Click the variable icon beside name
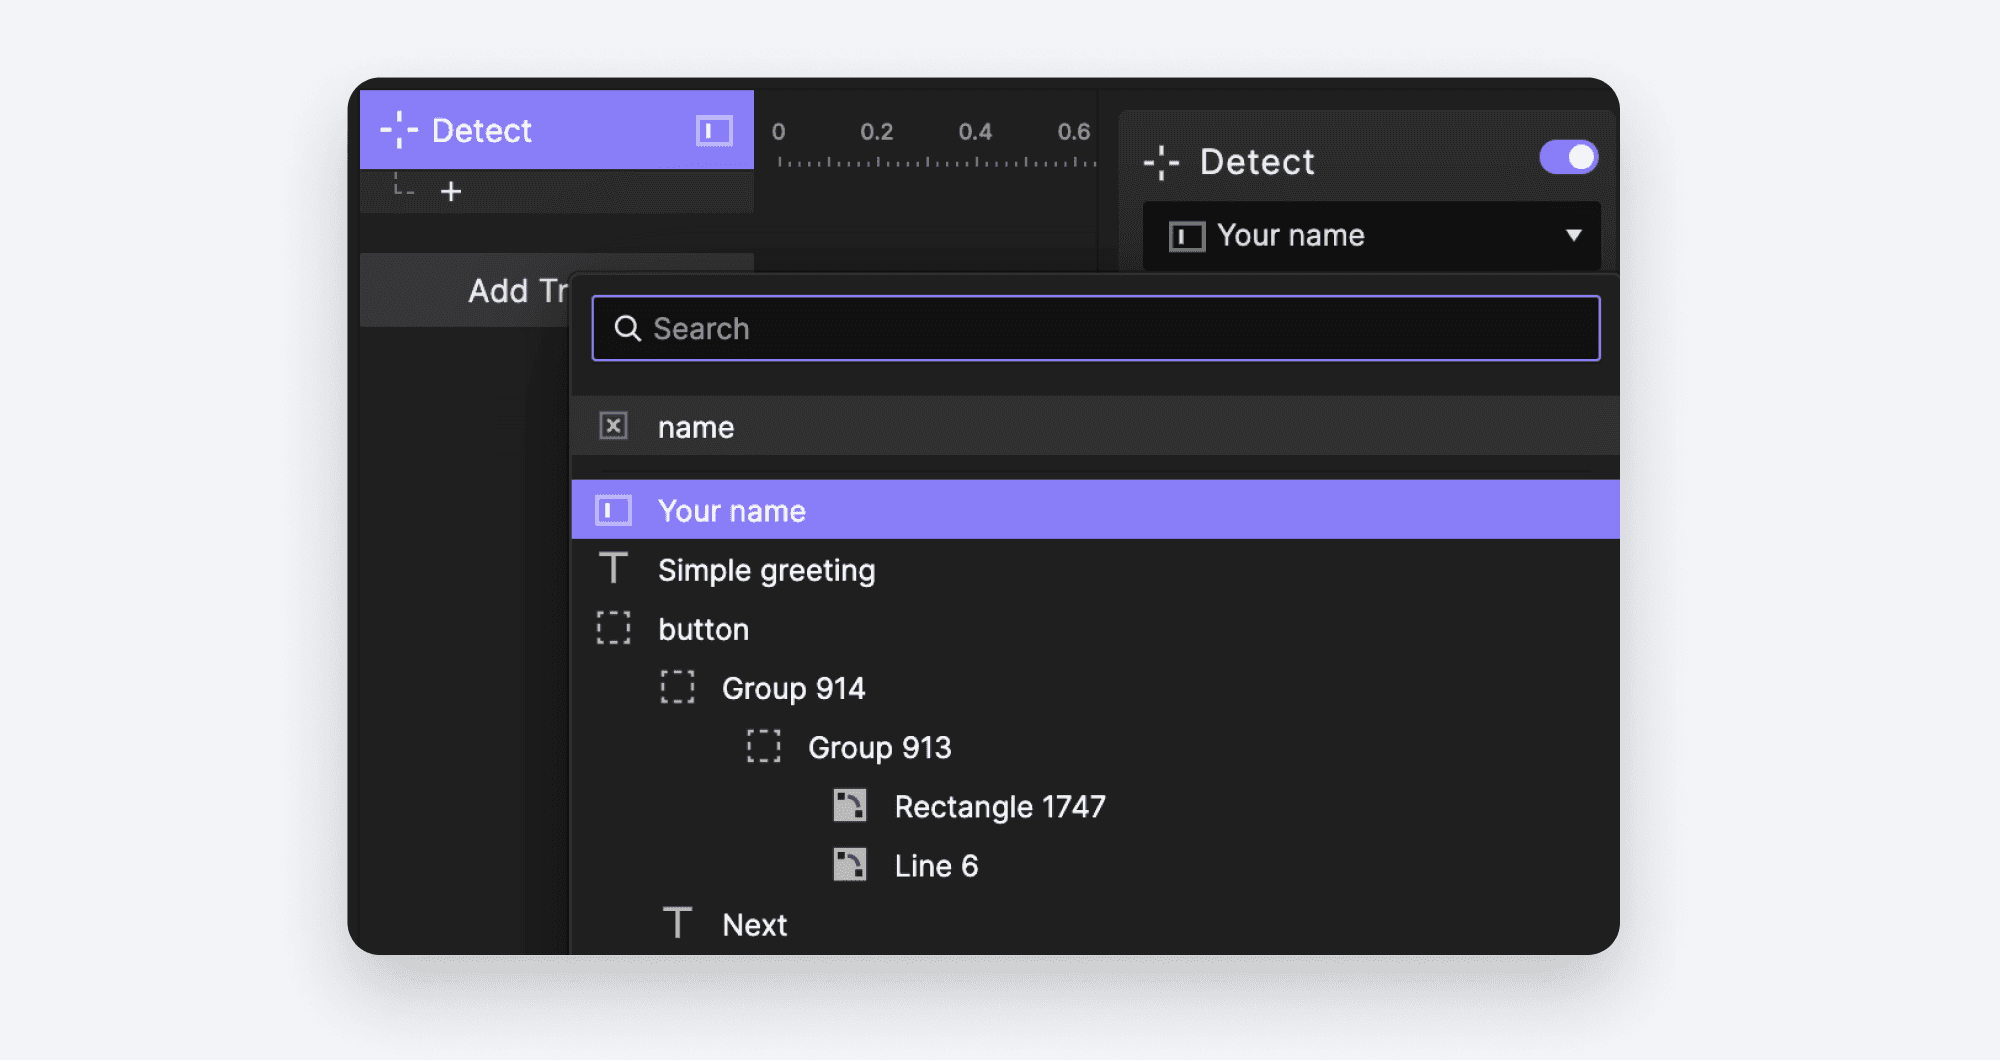This screenshot has height=1061, width=2000. point(613,426)
